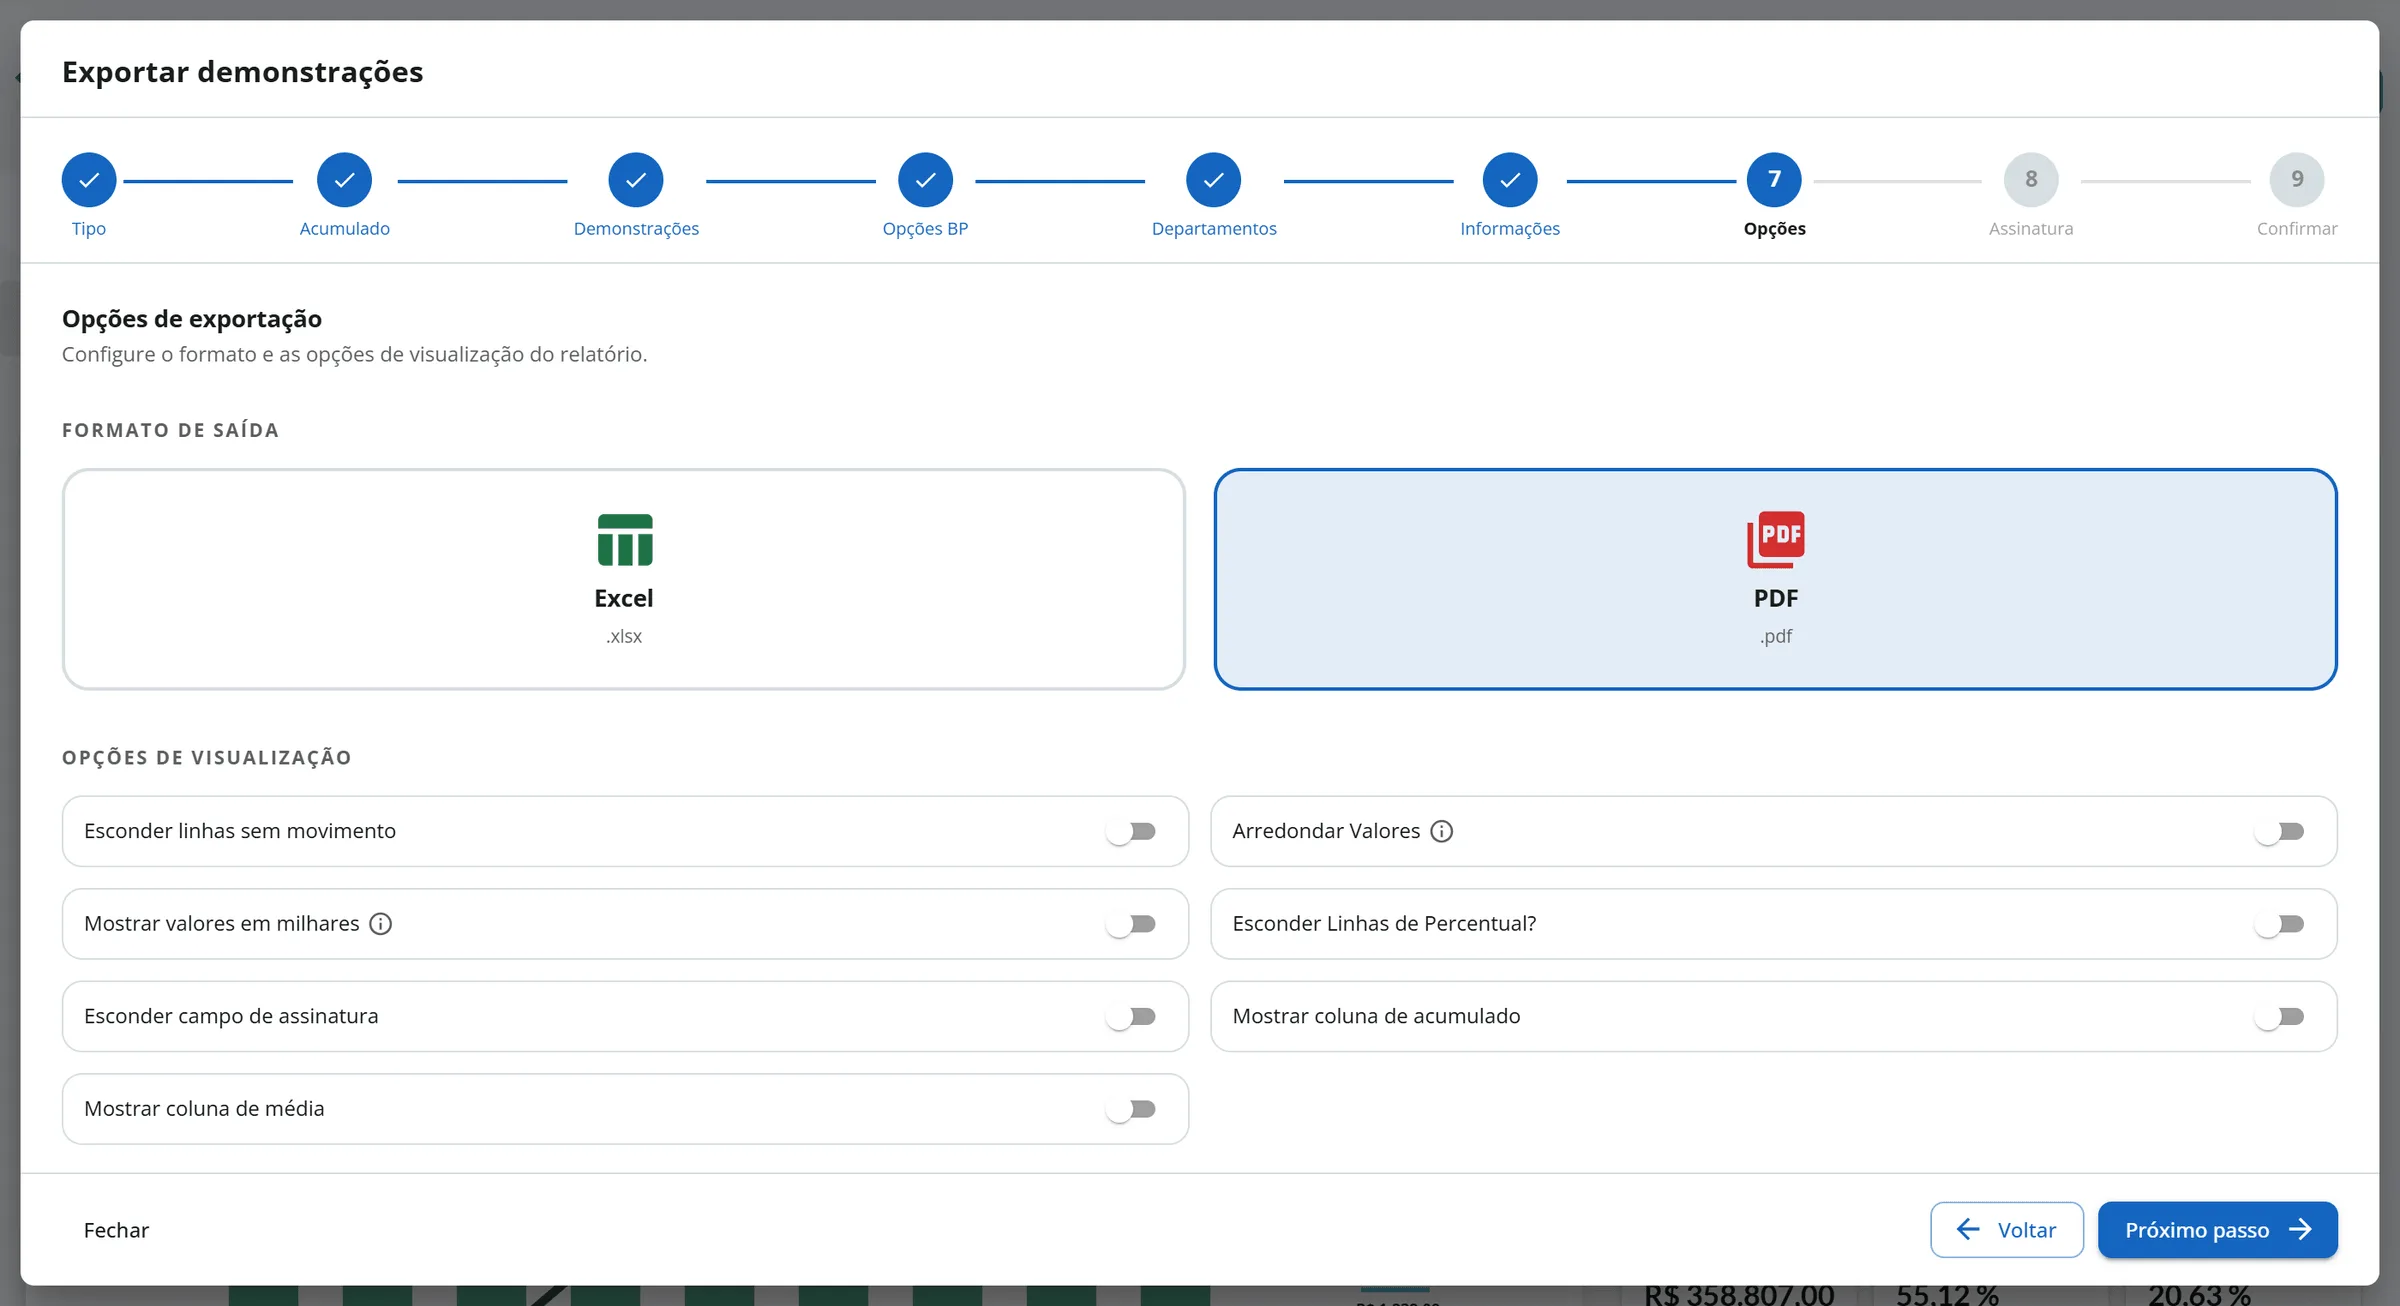This screenshot has width=2400, height=1306.
Task: Click the Informações step label
Action: tap(1510, 228)
